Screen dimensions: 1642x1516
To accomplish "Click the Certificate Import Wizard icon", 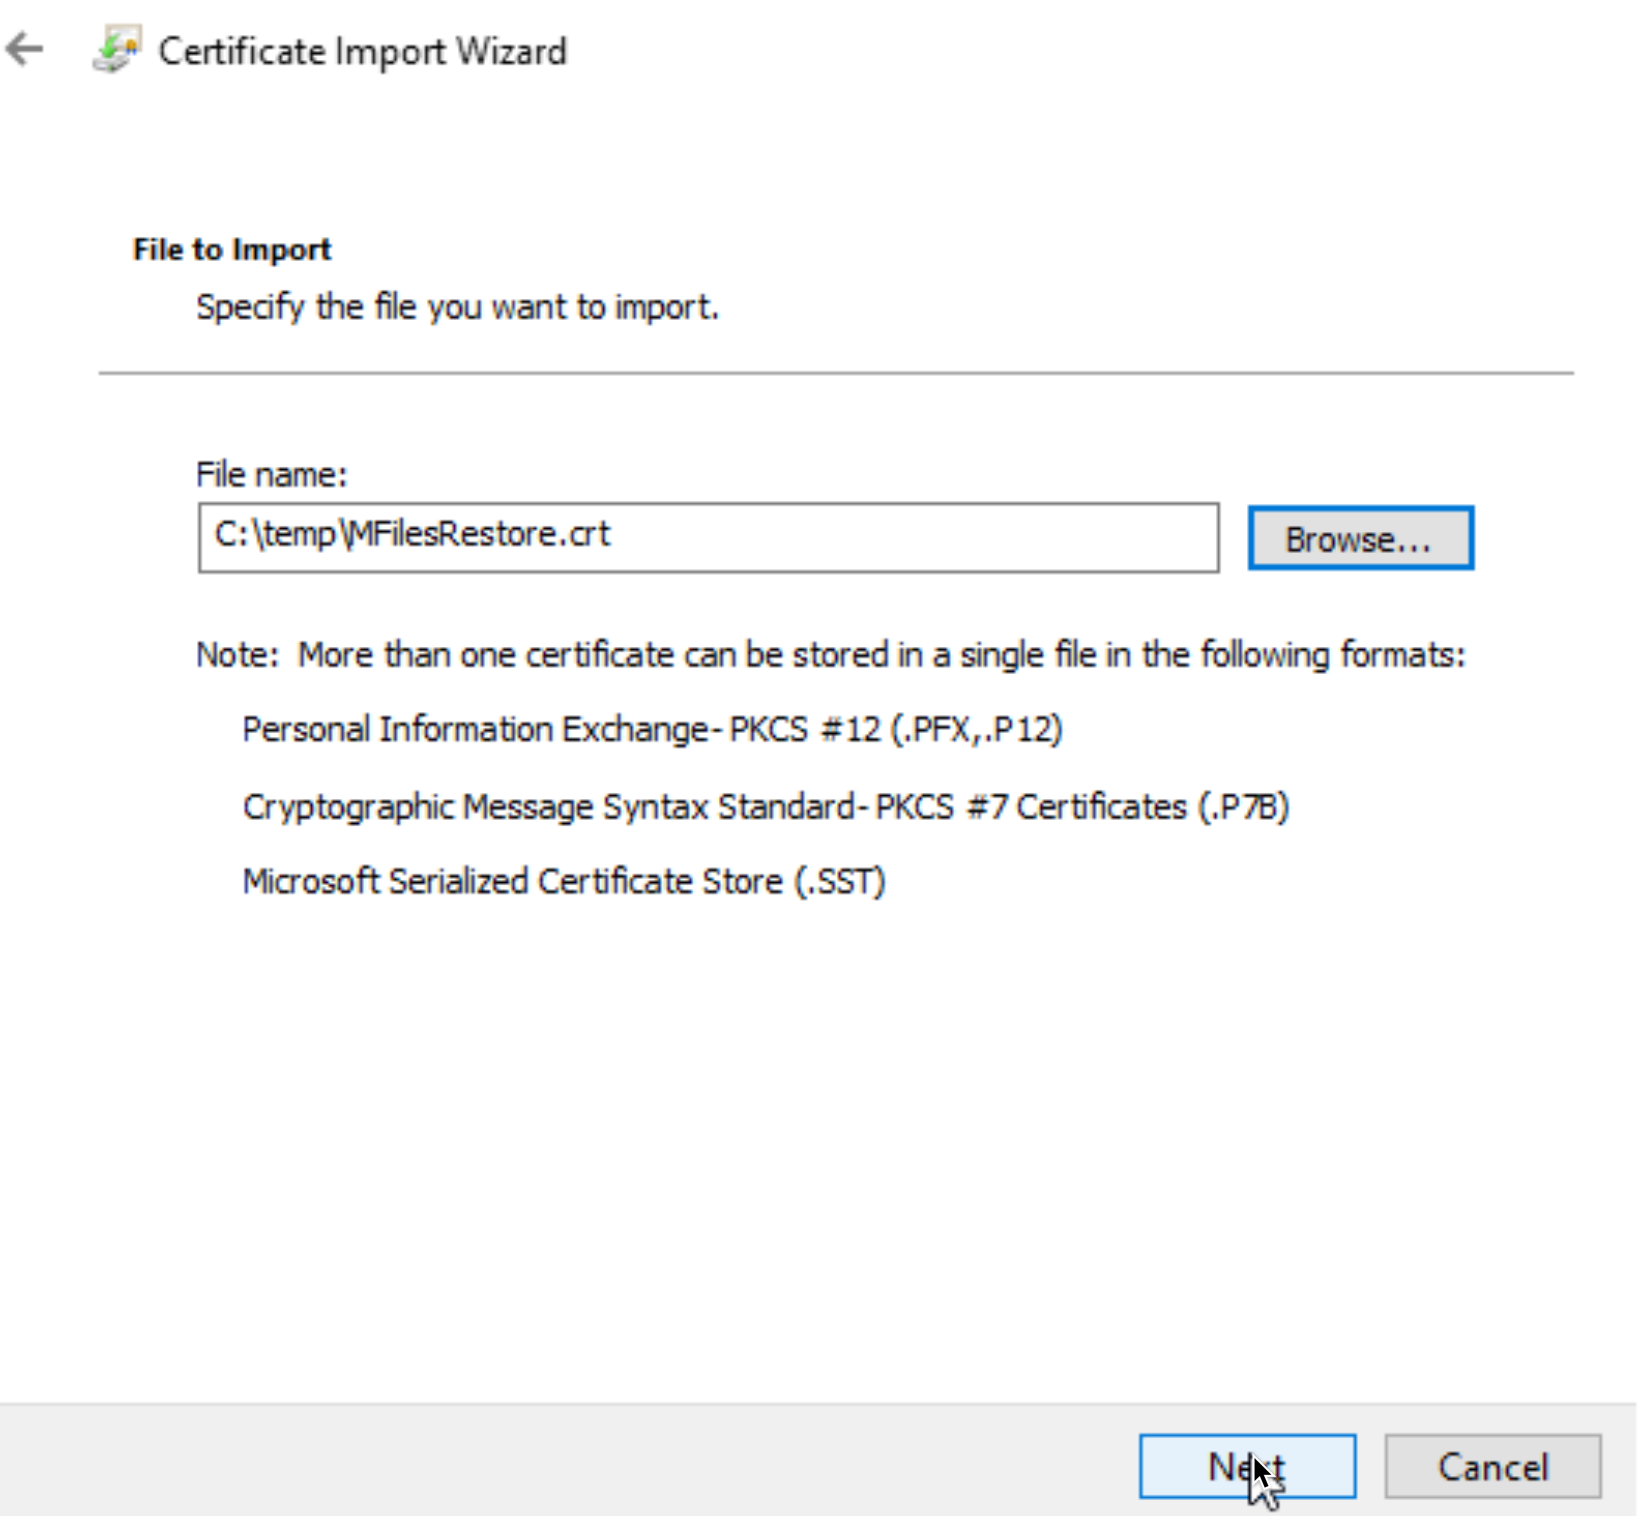I will 117,50.
